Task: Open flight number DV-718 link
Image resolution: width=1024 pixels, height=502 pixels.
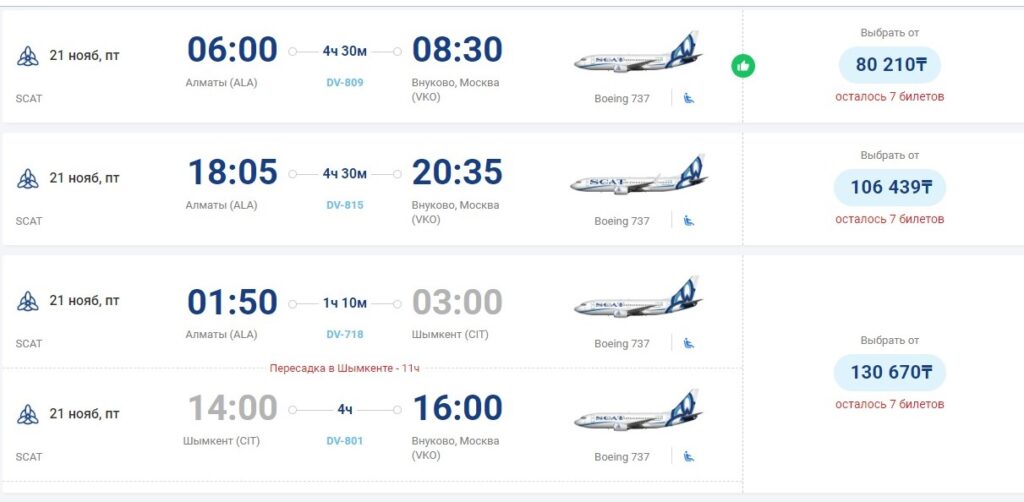Action: tap(345, 334)
